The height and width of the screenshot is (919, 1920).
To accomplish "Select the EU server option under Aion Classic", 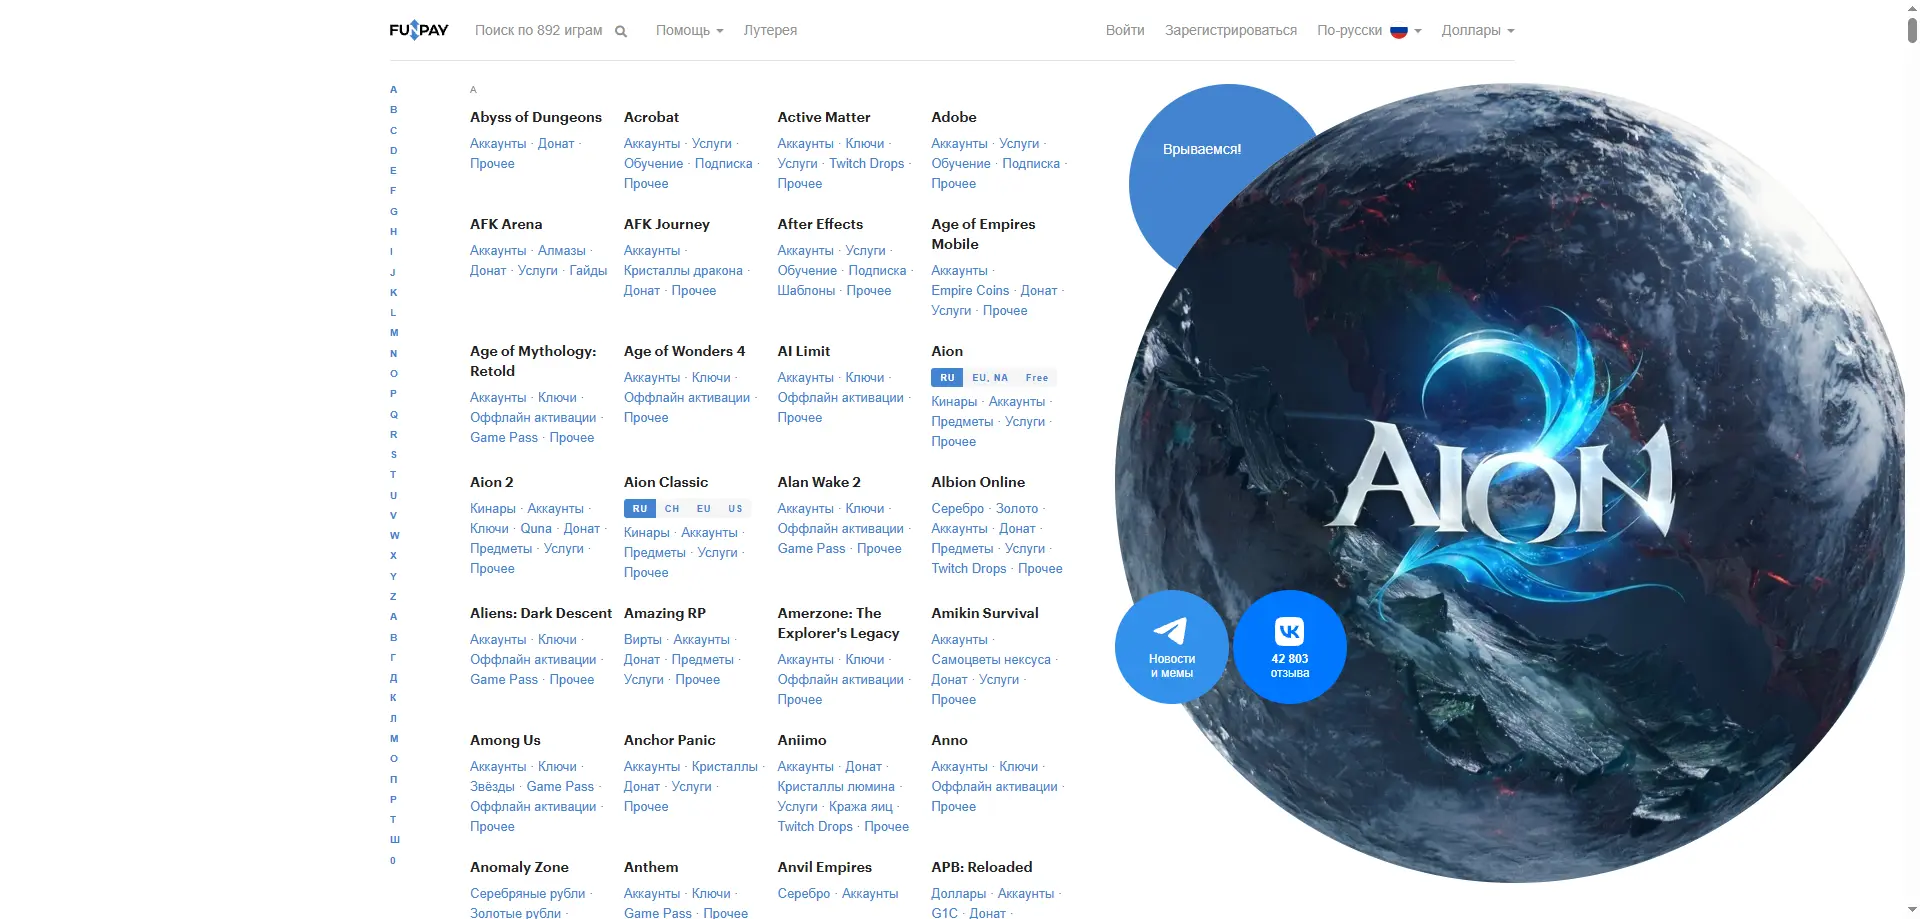I will (704, 508).
